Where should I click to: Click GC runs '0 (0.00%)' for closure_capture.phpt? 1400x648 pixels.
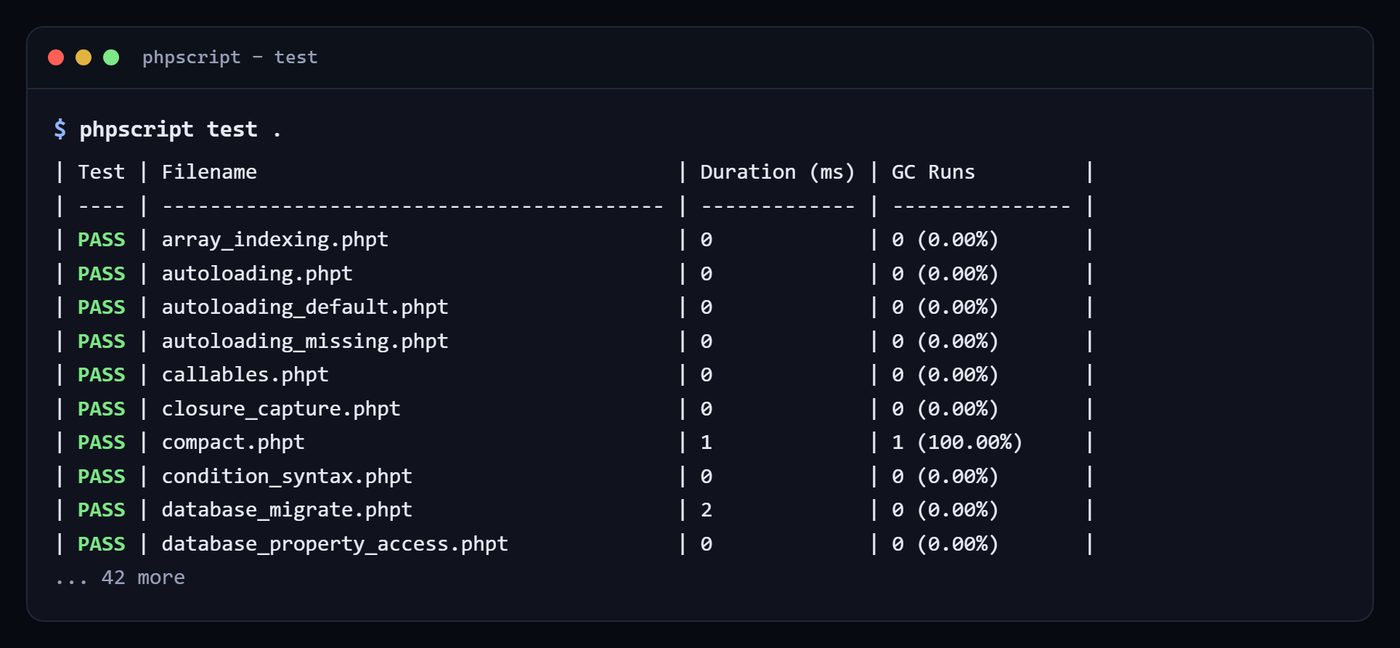coord(945,409)
